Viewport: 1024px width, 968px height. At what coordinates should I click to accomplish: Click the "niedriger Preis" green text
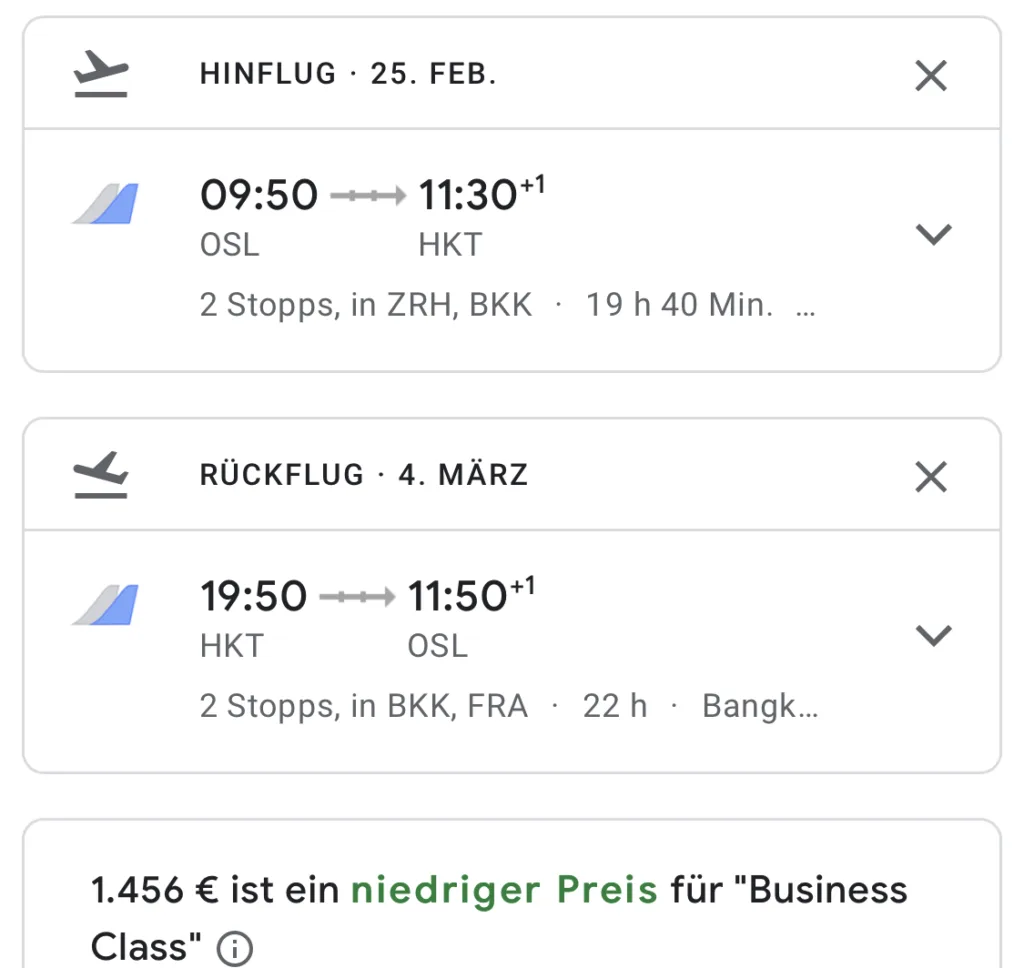[504, 890]
